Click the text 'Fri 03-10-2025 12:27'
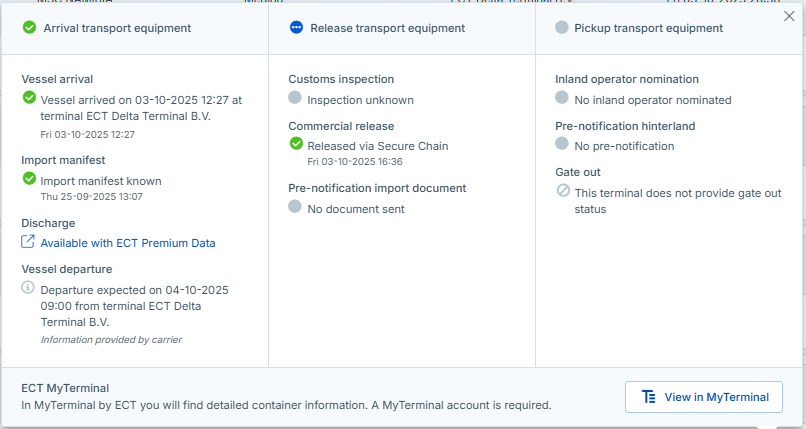Screen dimensions: 806x429 [x=87, y=135]
